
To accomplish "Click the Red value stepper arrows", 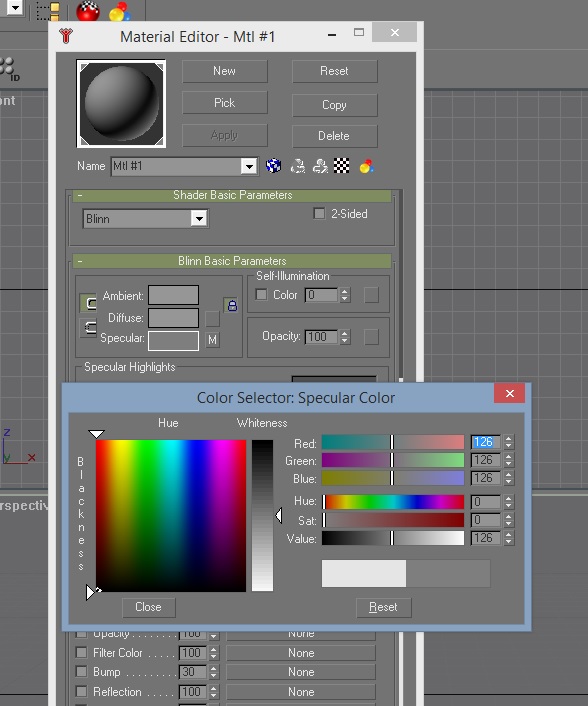I will pos(509,442).
